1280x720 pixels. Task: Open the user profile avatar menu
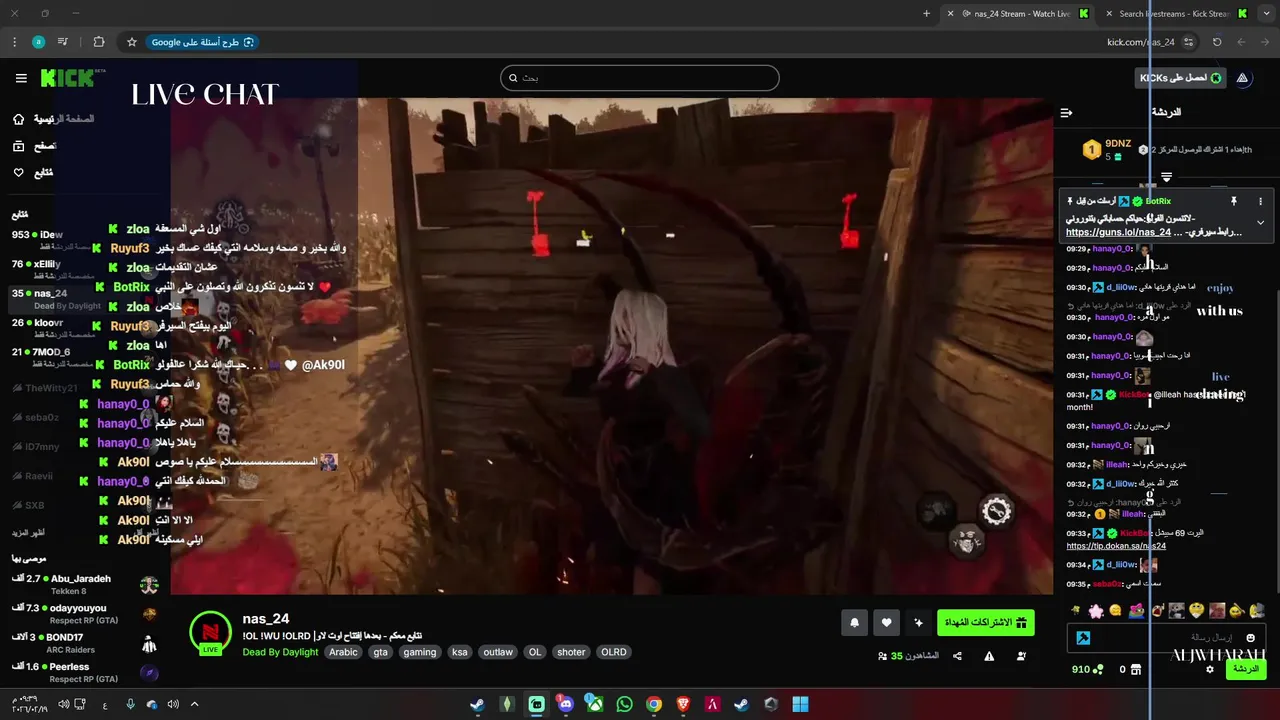(1242, 78)
